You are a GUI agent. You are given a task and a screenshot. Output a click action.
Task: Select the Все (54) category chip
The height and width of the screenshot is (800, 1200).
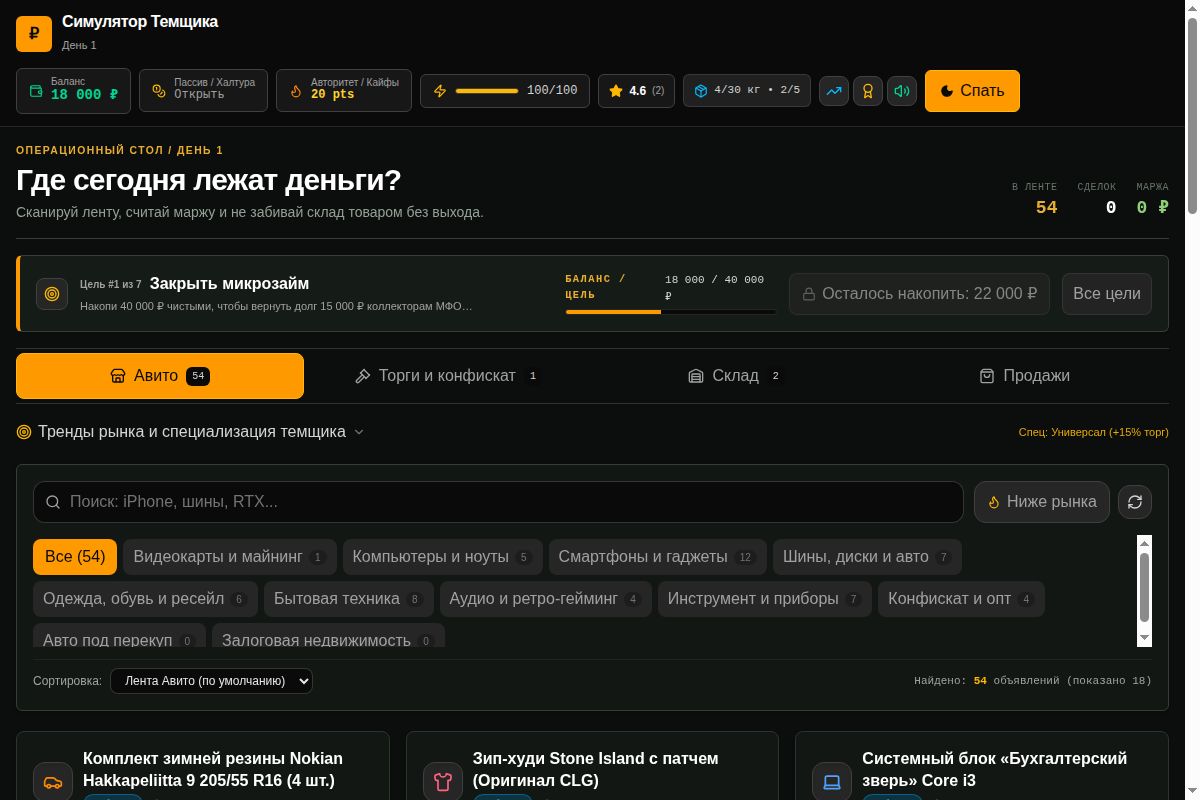point(75,557)
